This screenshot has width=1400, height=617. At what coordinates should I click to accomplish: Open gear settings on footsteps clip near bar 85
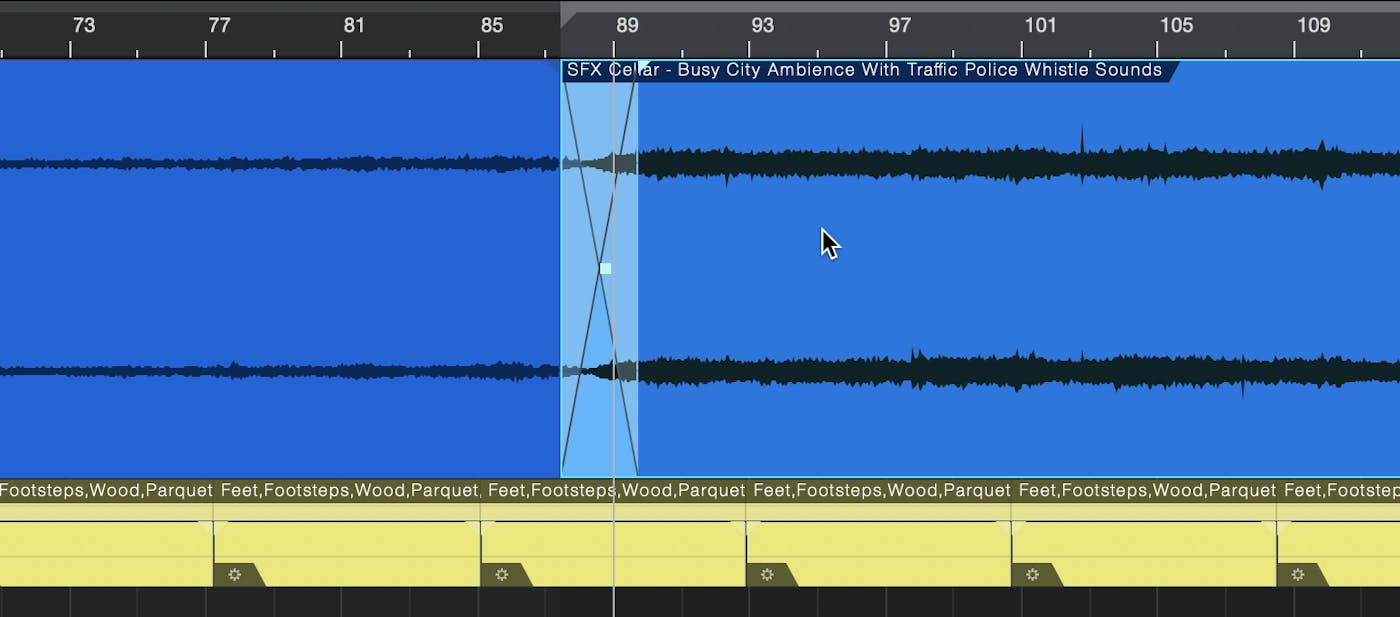502,575
